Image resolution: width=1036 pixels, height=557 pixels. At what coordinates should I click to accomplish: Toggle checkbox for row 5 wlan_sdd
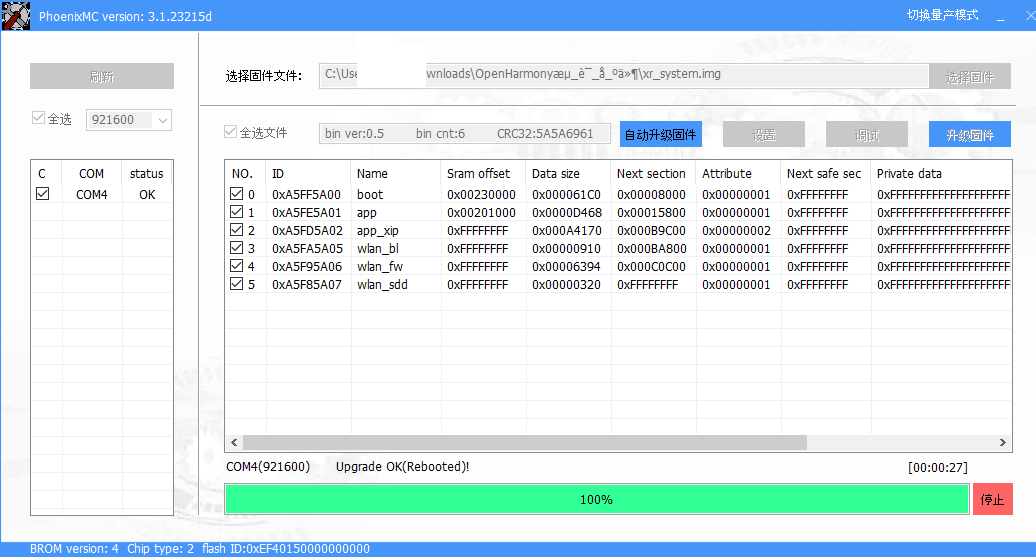pos(237,283)
